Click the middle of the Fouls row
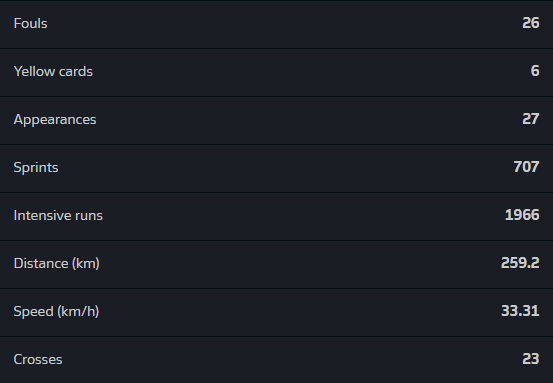The width and height of the screenshot is (553, 383). (276, 24)
